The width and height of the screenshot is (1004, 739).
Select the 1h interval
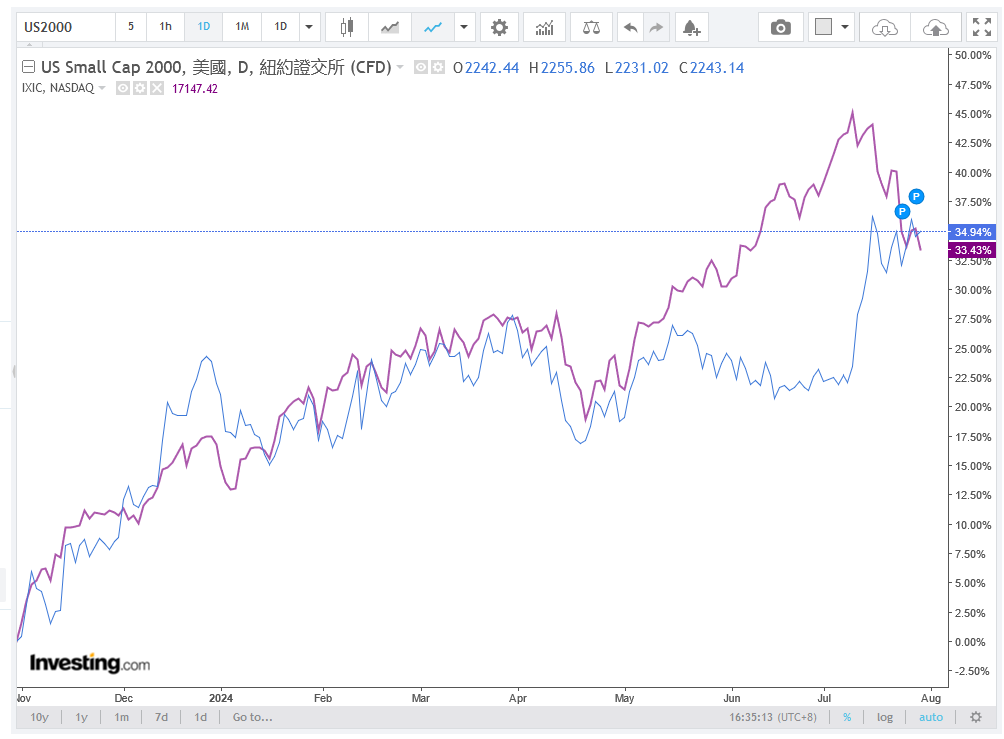pyautogui.click(x=165, y=27)
